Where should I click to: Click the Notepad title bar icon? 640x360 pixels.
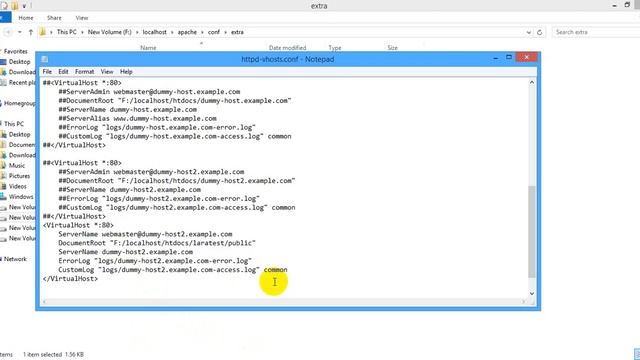45,59
